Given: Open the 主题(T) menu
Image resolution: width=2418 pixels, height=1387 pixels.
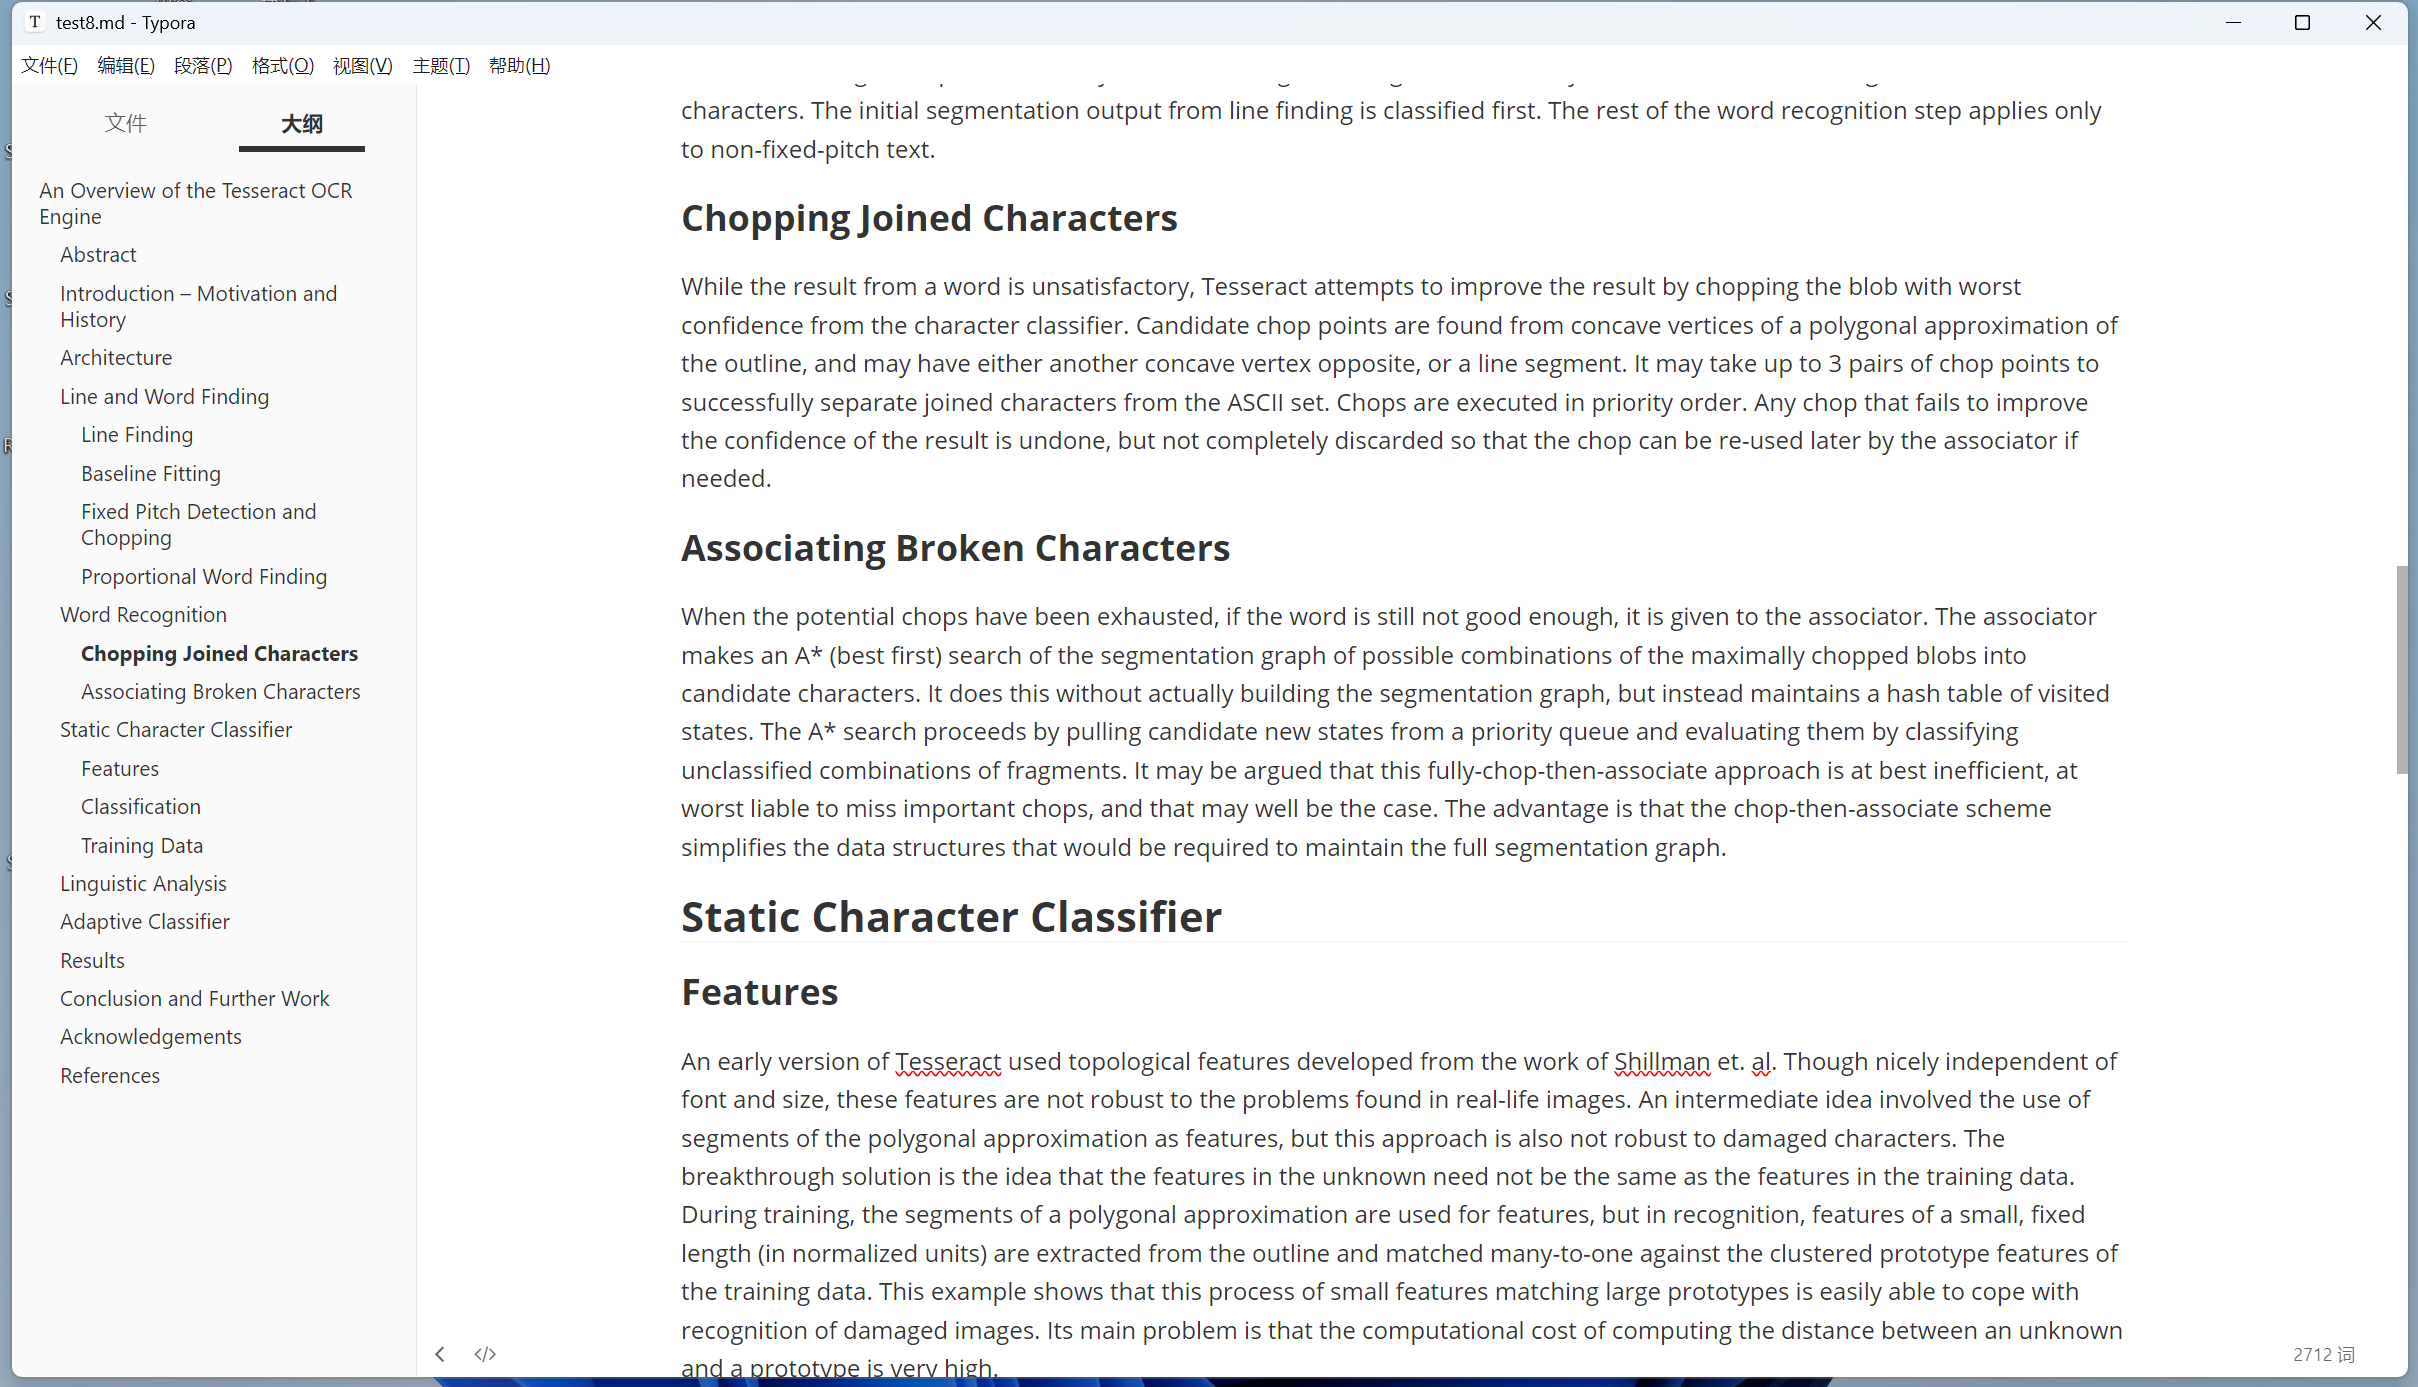Looking at the screenshot, I should tap(440, 65).
